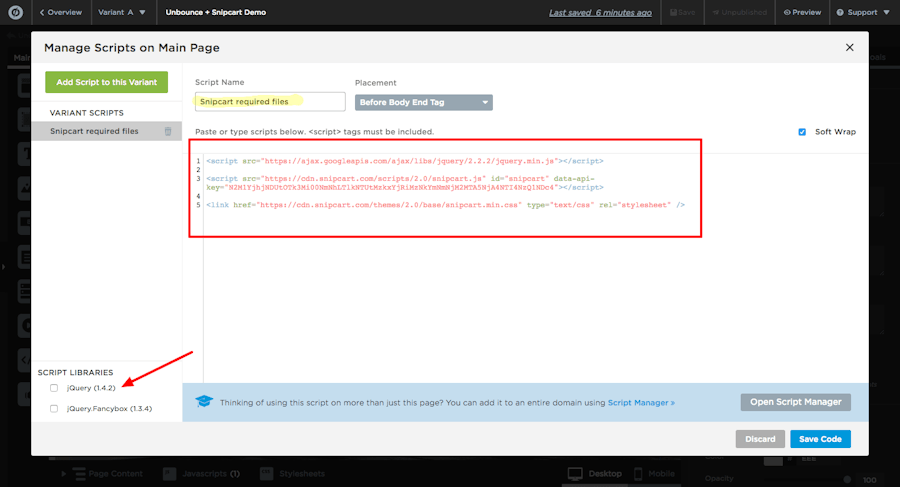Enable the jQuery.Fancybox (1.3.4) checkbox
Viewport: 900px width, 487px height.
pos(54,409)
